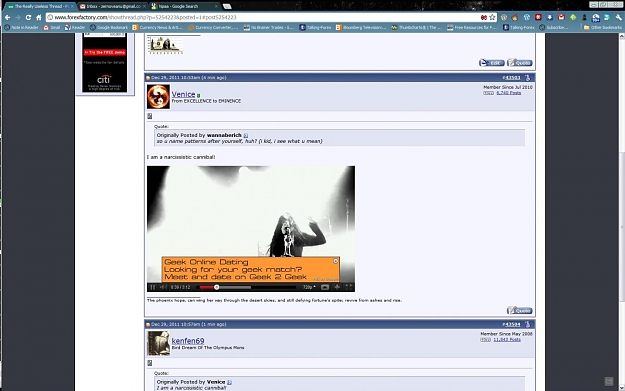Image resolution: width=625 pixels, height=391 pixels.
Task: Close the hipaa Google Search tab
Action: [x=216, y=6]
